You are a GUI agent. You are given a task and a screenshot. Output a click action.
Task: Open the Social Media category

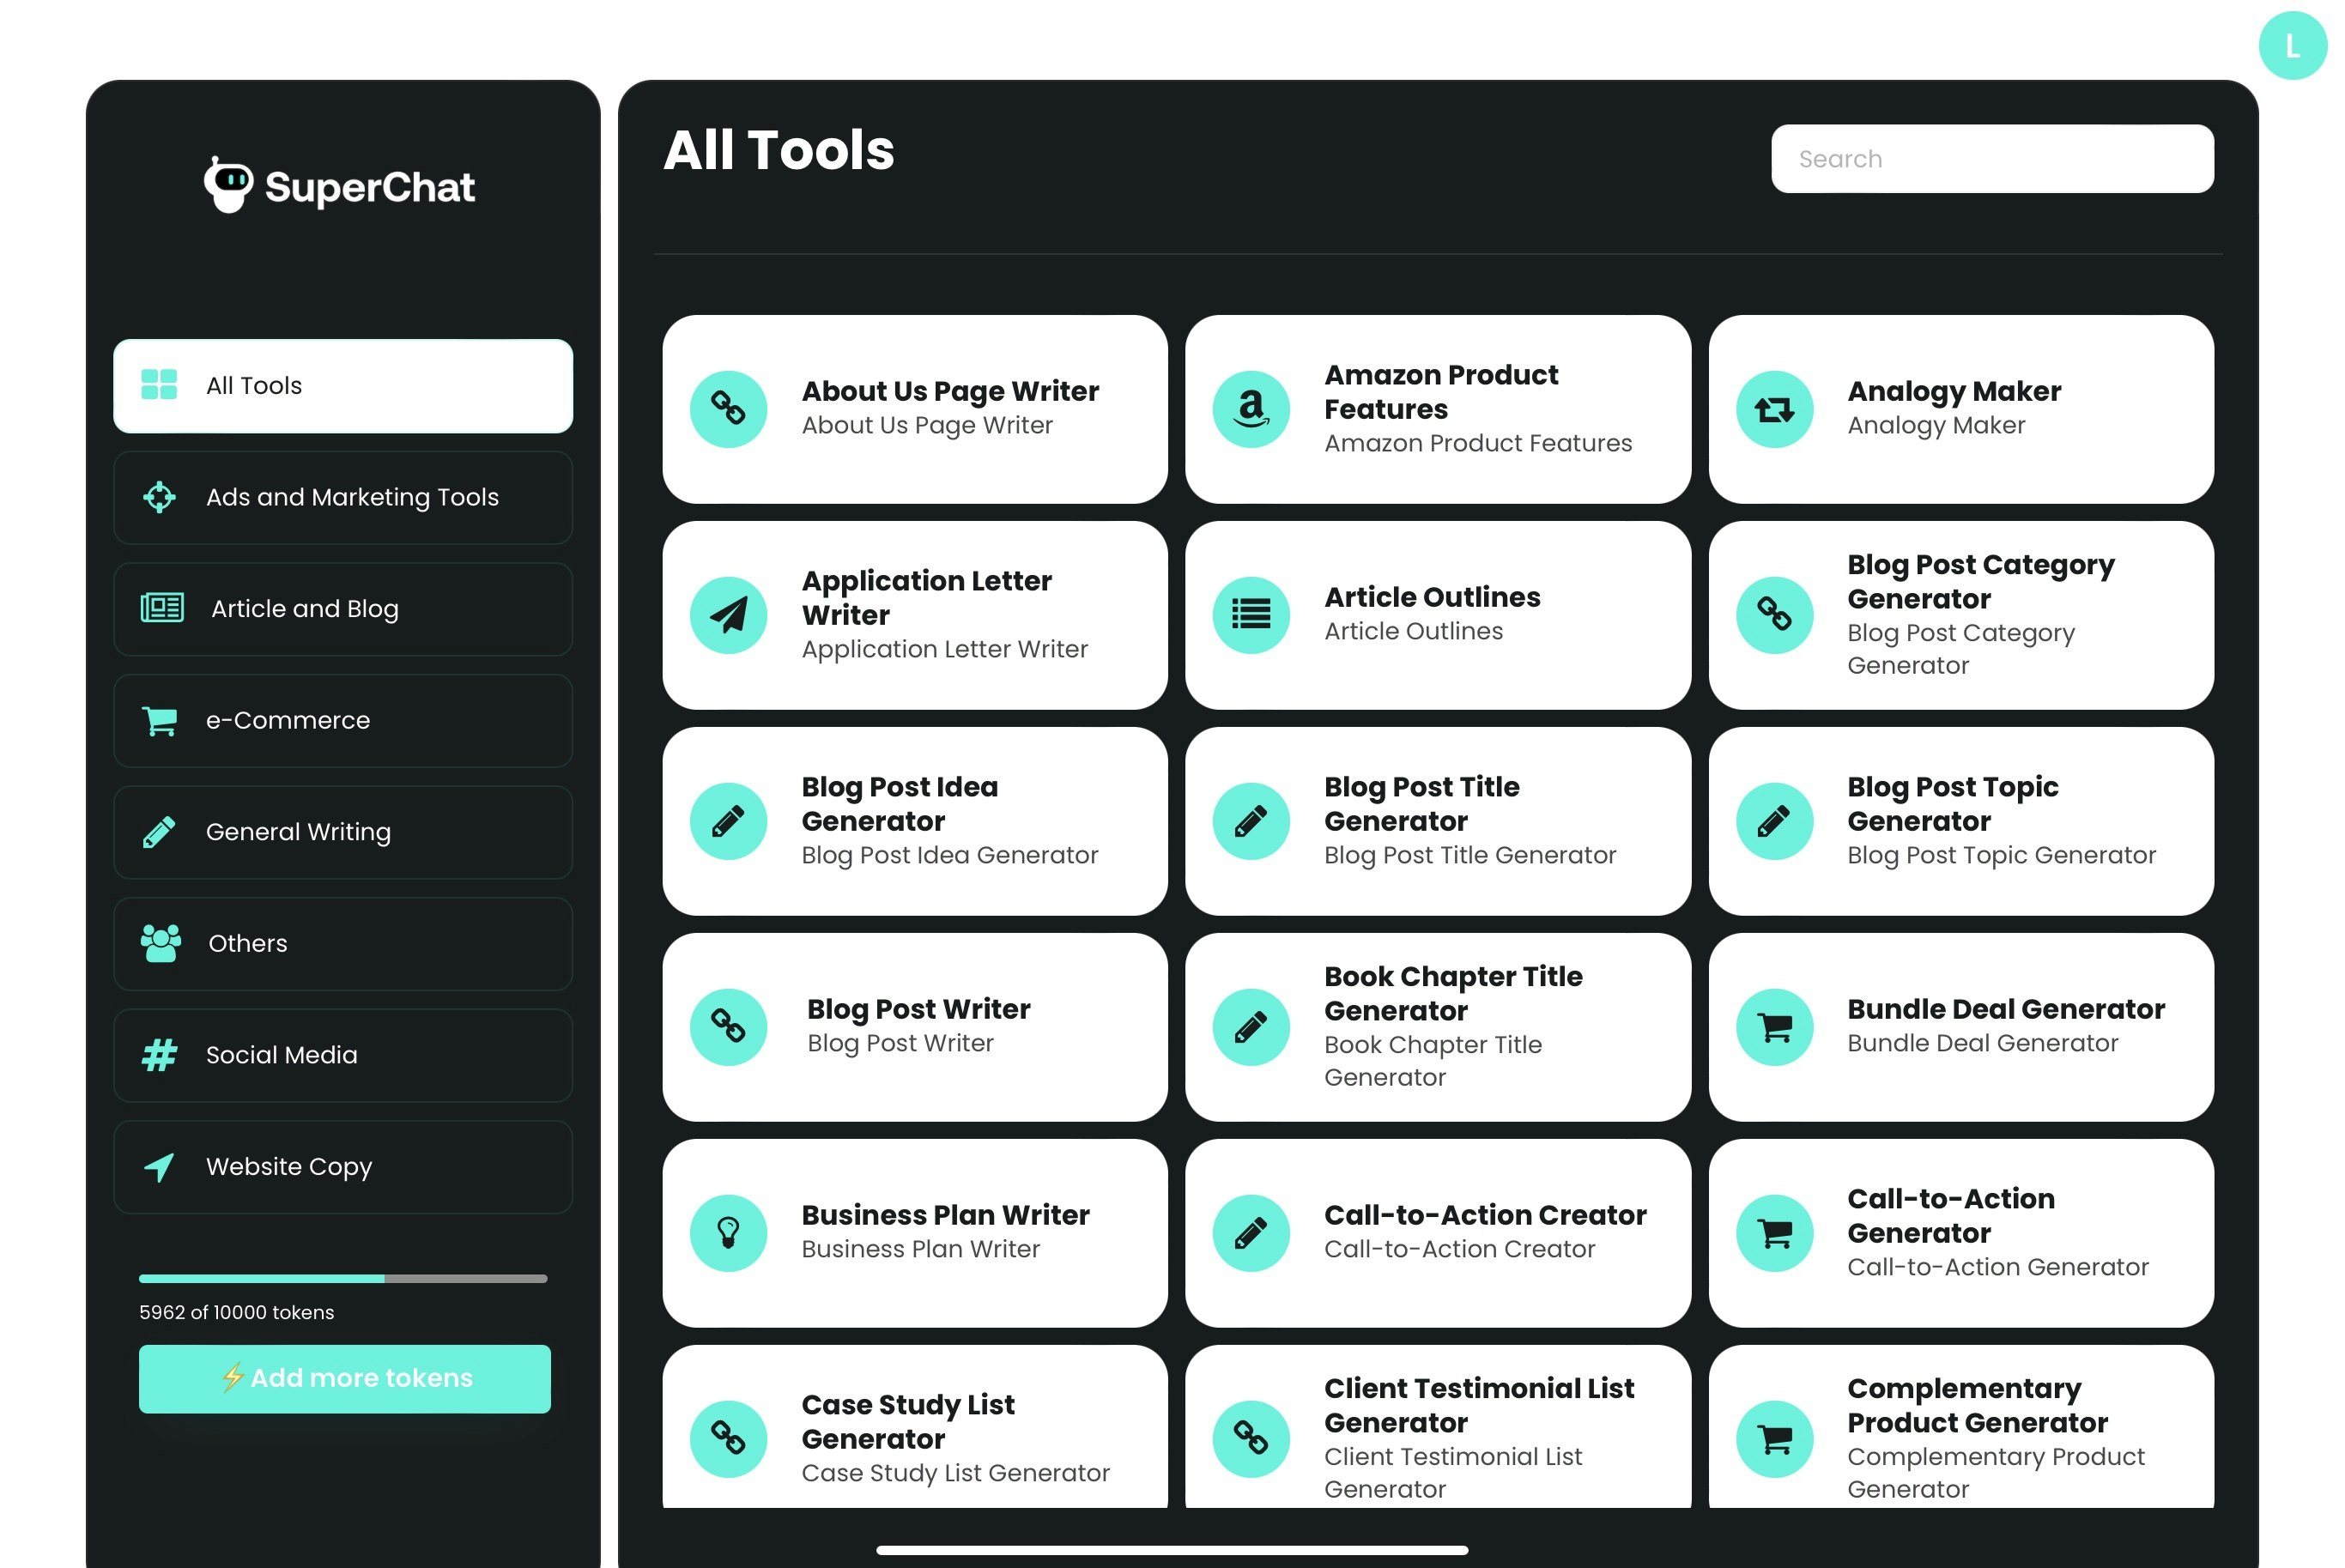point(343,1055)
